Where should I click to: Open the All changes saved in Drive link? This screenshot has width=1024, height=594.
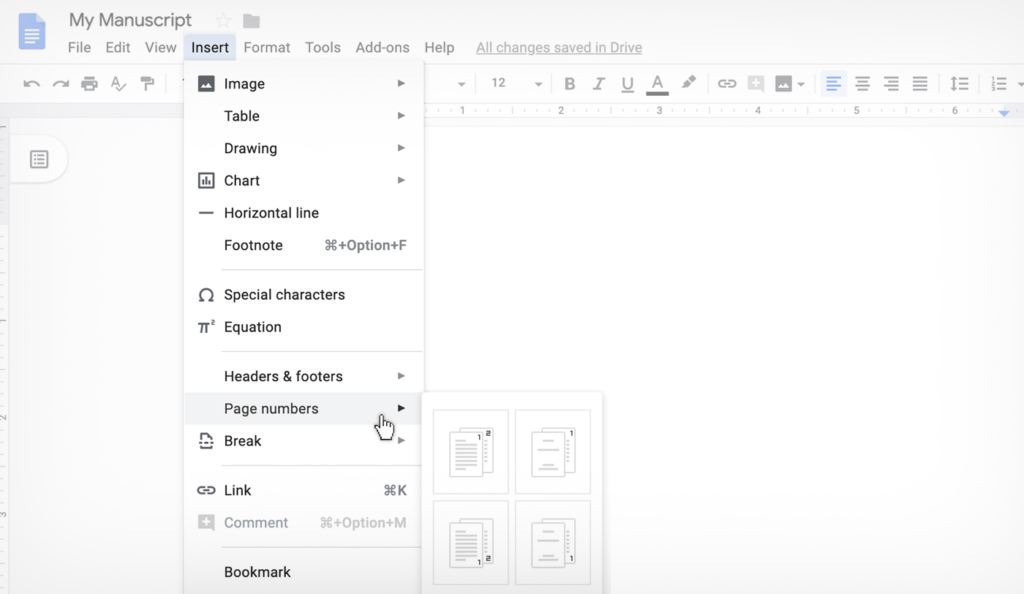point(559,47)
